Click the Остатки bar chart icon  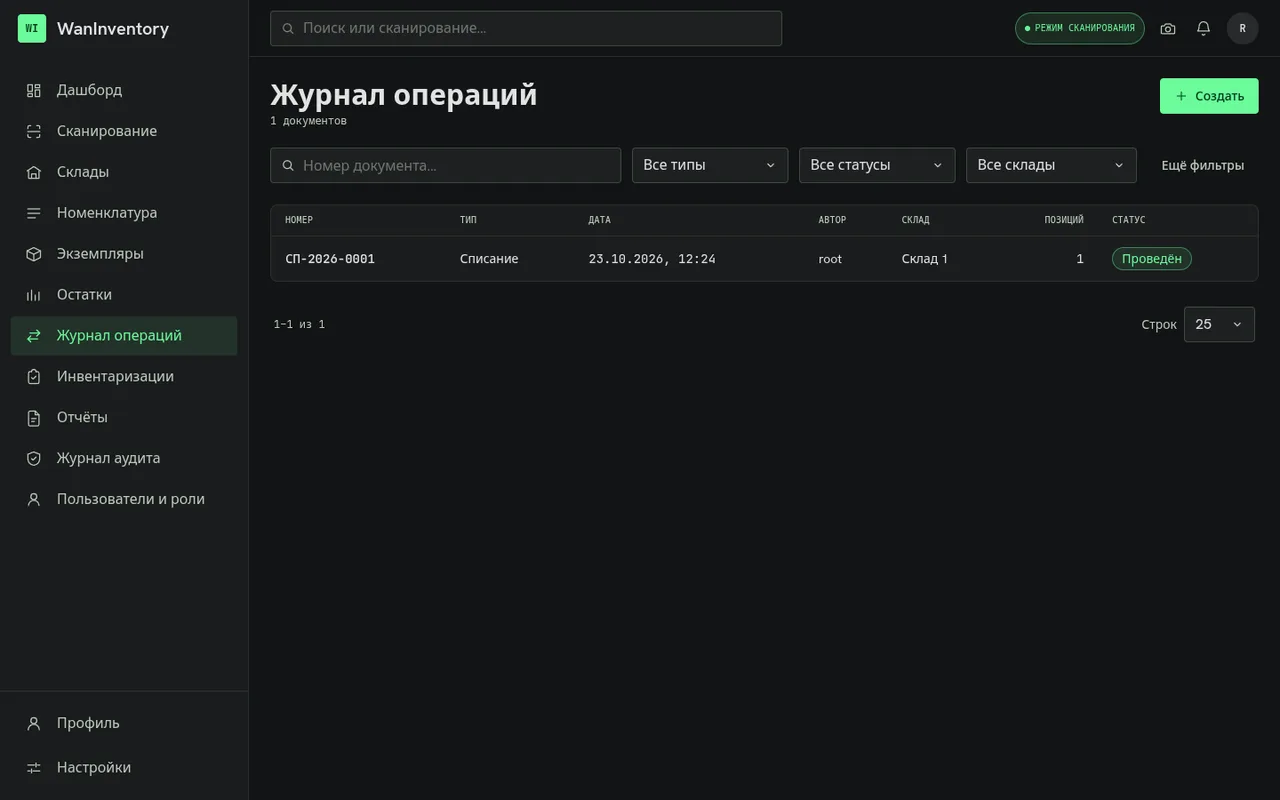click(34, 295)
